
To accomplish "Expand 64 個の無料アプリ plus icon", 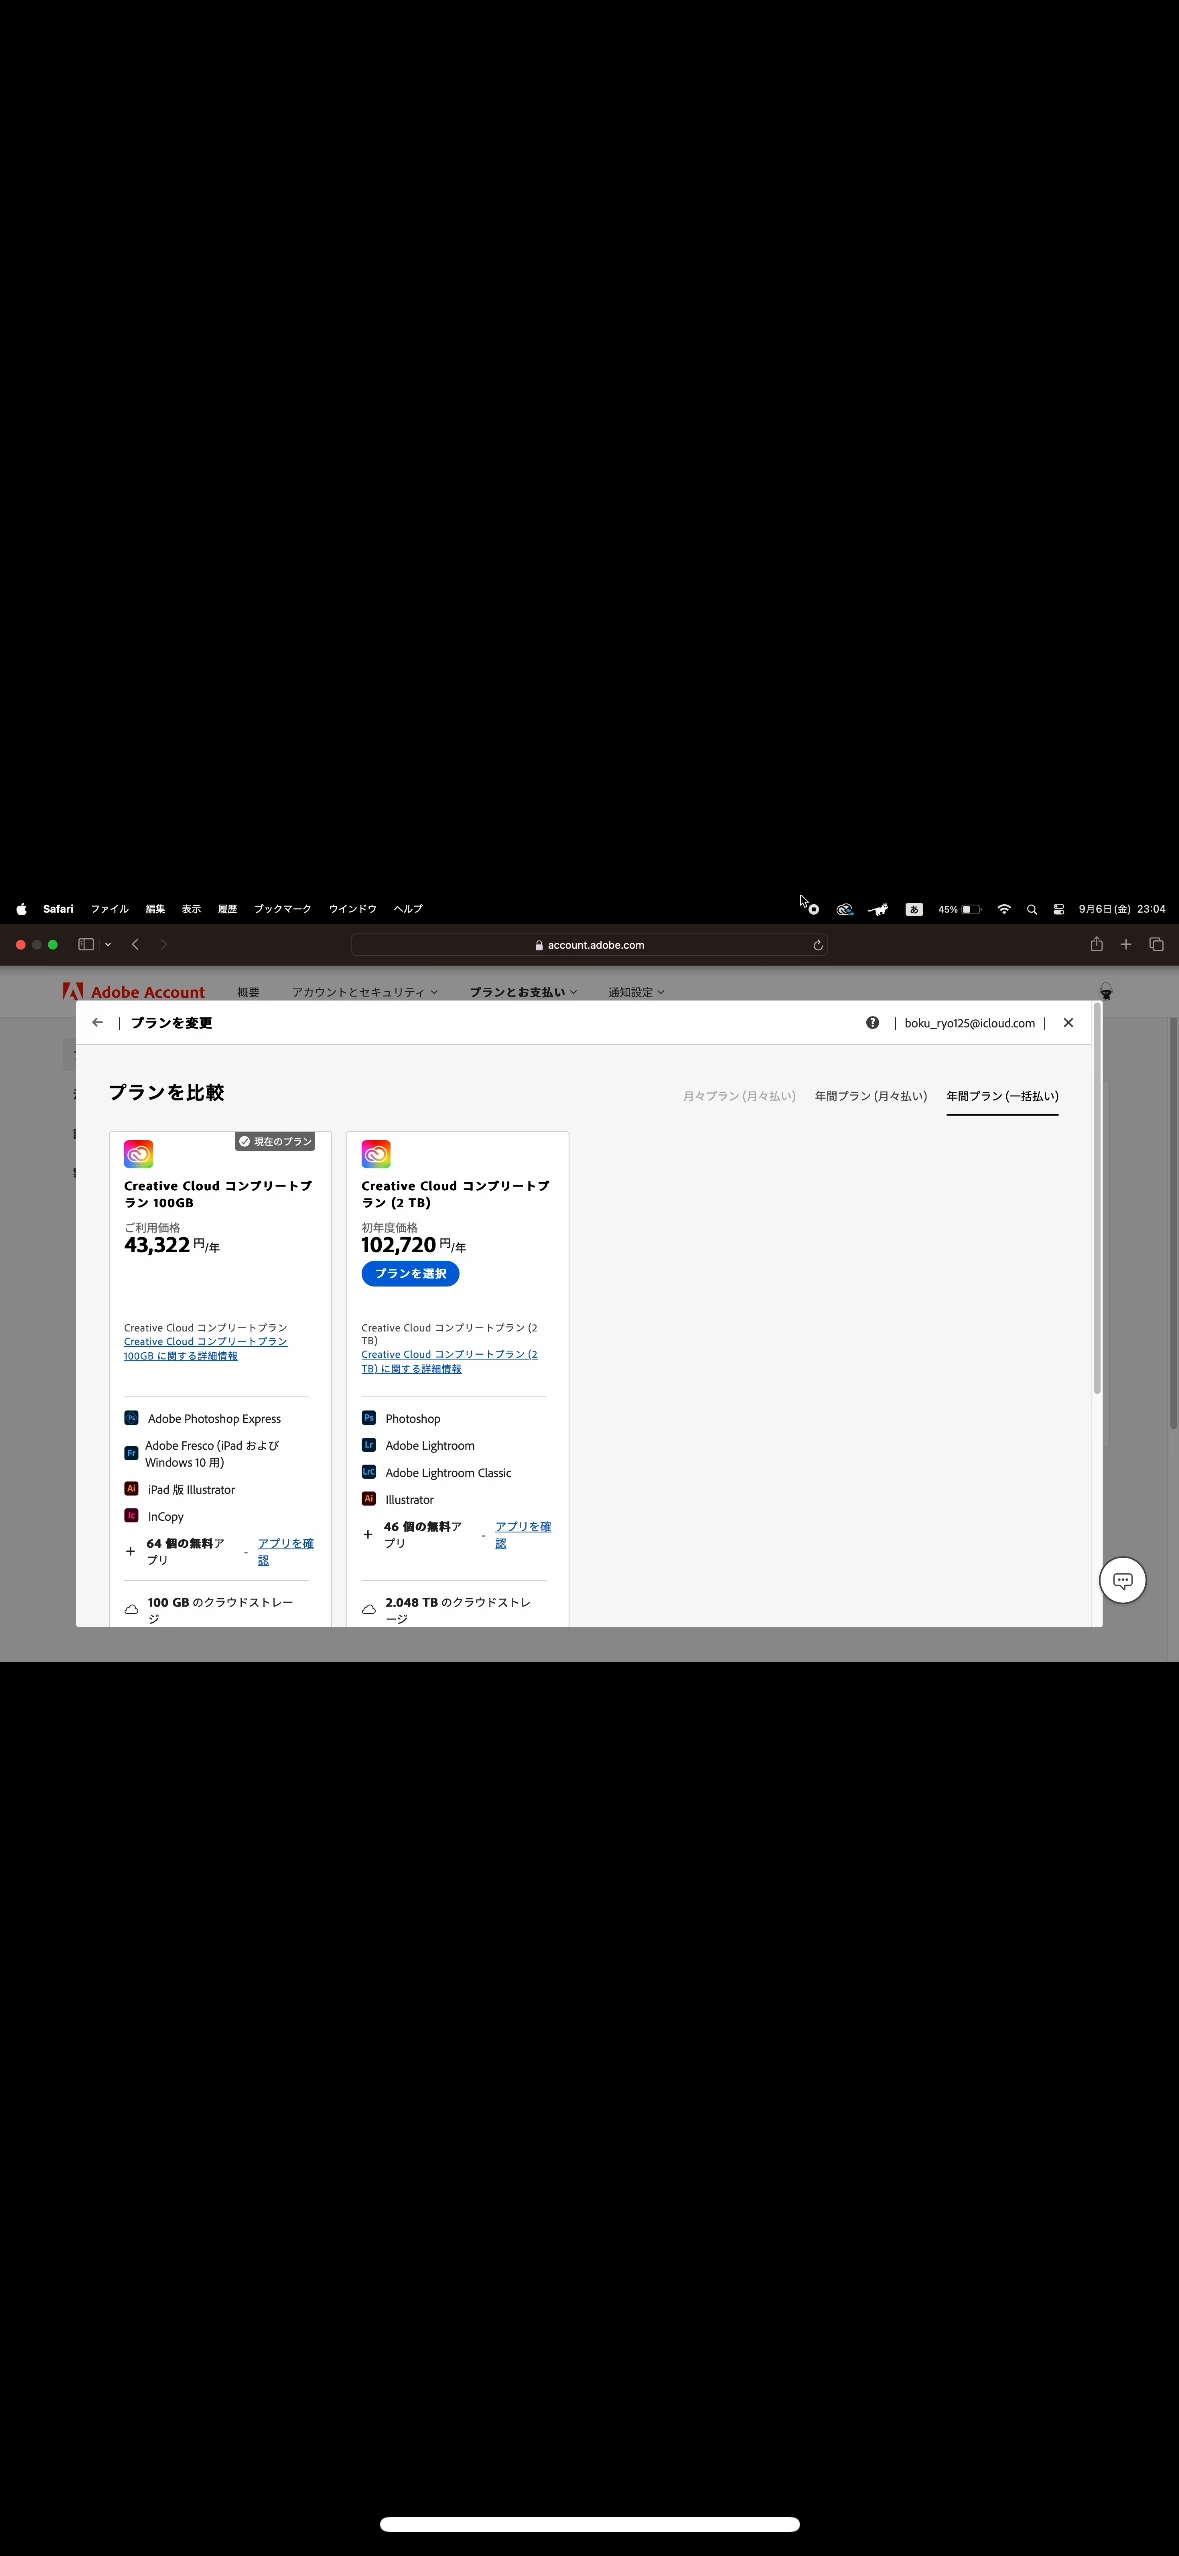I will [x=130, y=1551].
